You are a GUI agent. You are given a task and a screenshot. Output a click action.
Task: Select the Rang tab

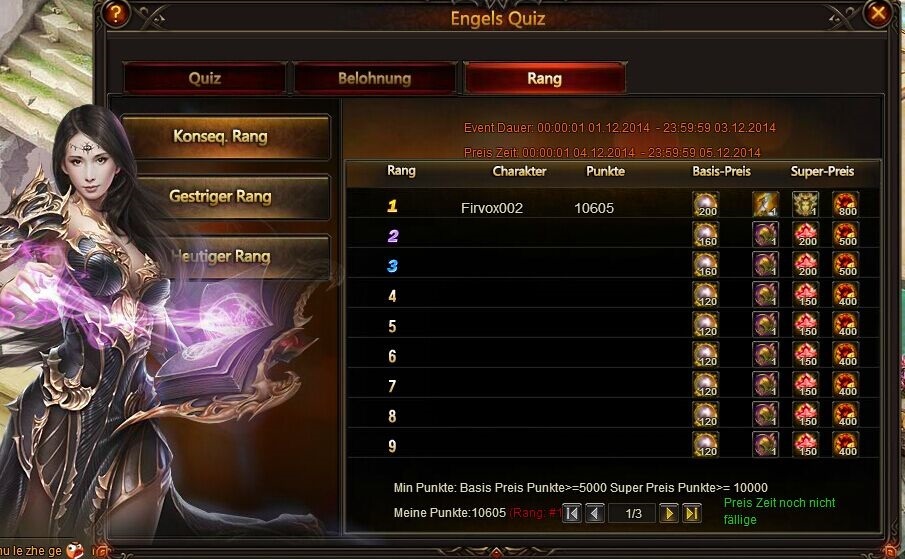pyautogui.click(x=544, y=78)
